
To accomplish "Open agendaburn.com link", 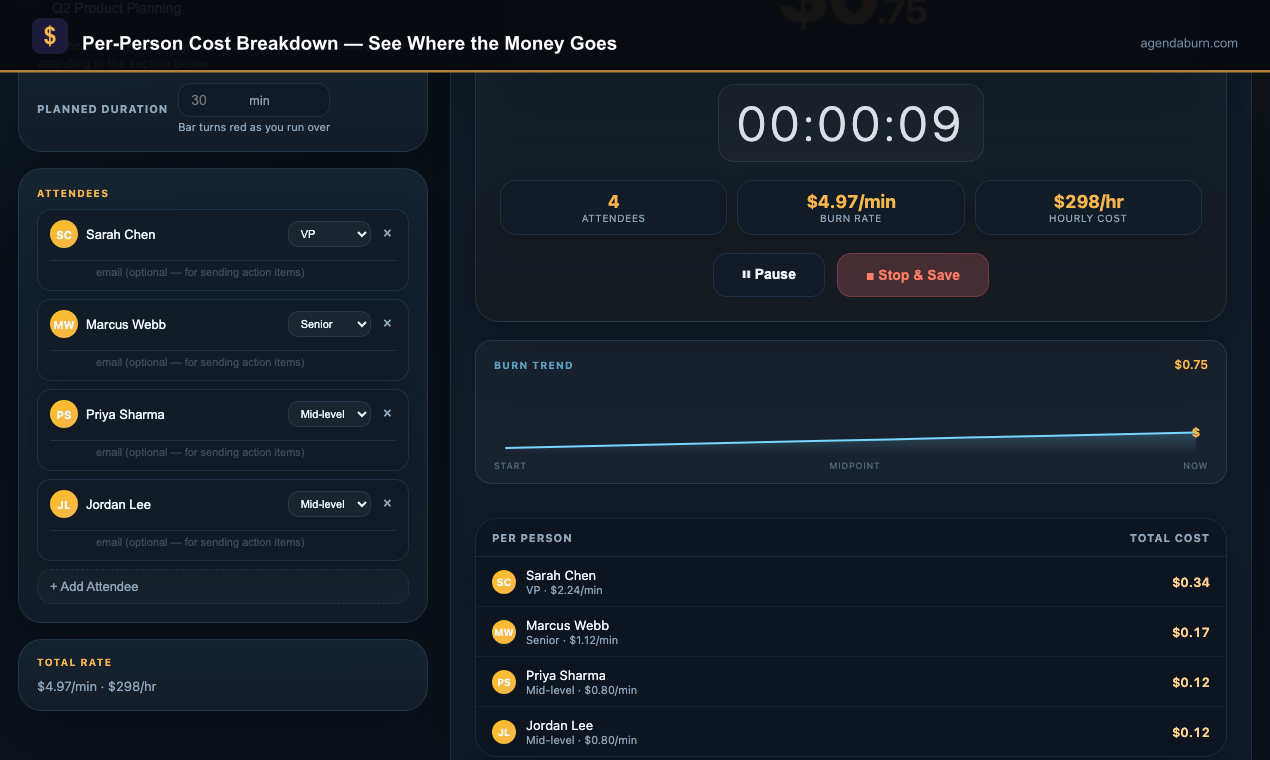I will [x=1189, y=43].
